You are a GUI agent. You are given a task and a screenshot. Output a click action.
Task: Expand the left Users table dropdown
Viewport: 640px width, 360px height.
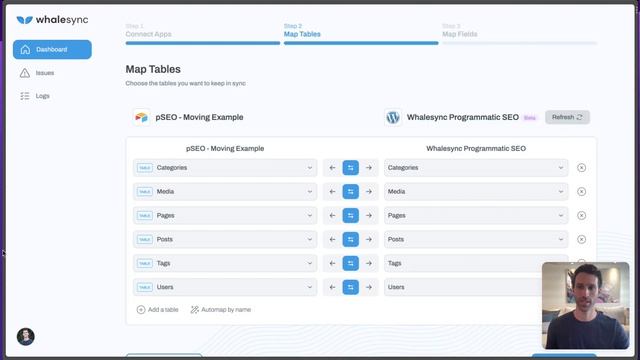(x=225, y=287)
